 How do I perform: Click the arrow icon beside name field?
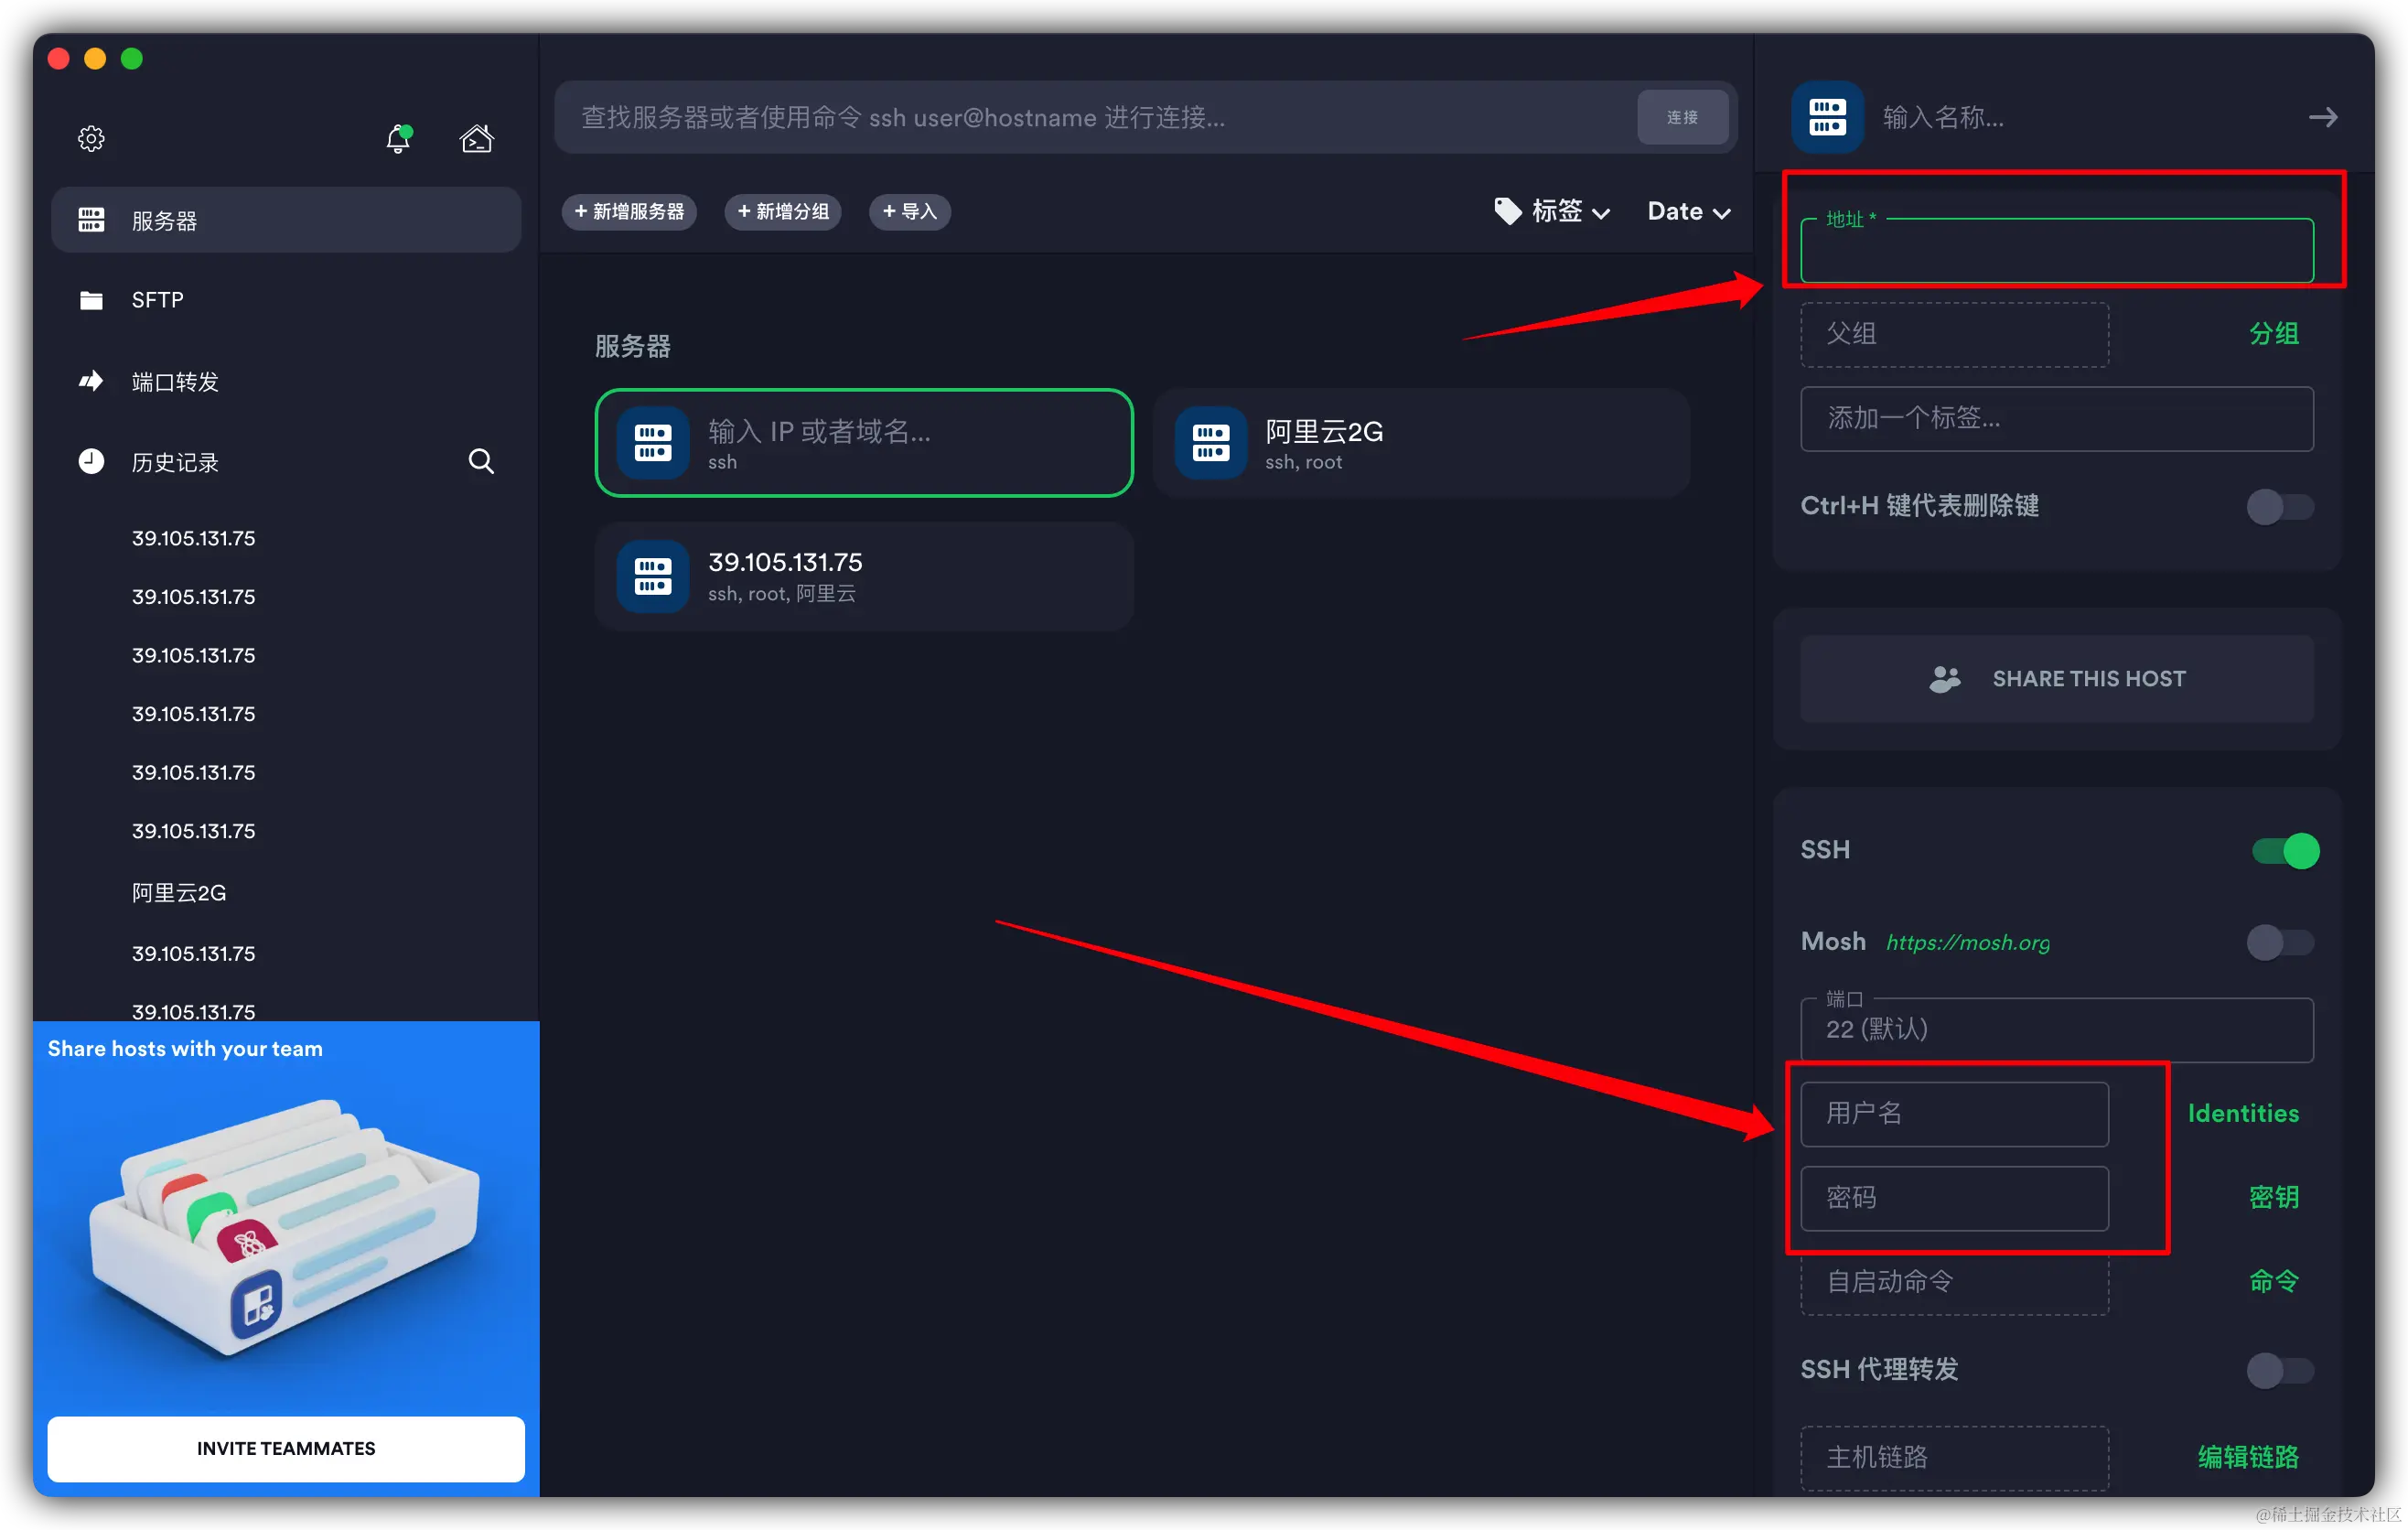pyautogui.click(x=2322, y=117)
